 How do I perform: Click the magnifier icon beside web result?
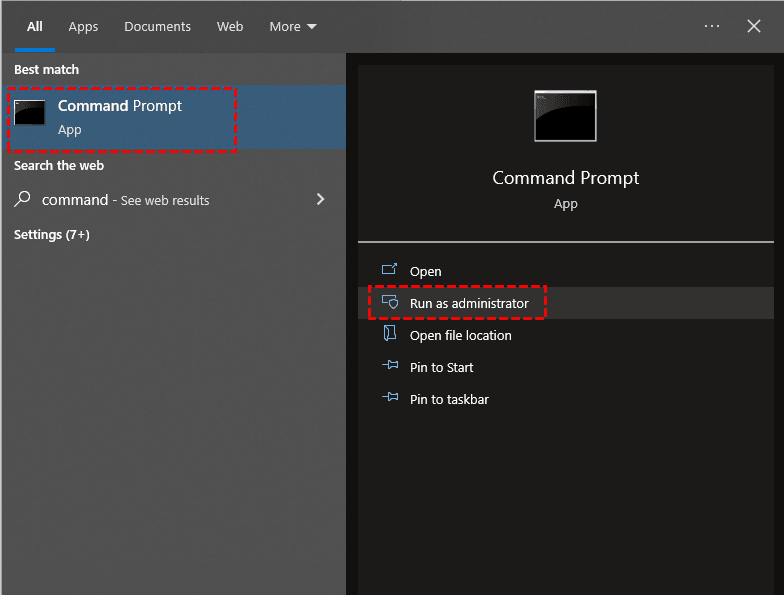pyautogui.click(x=23, y=199)
